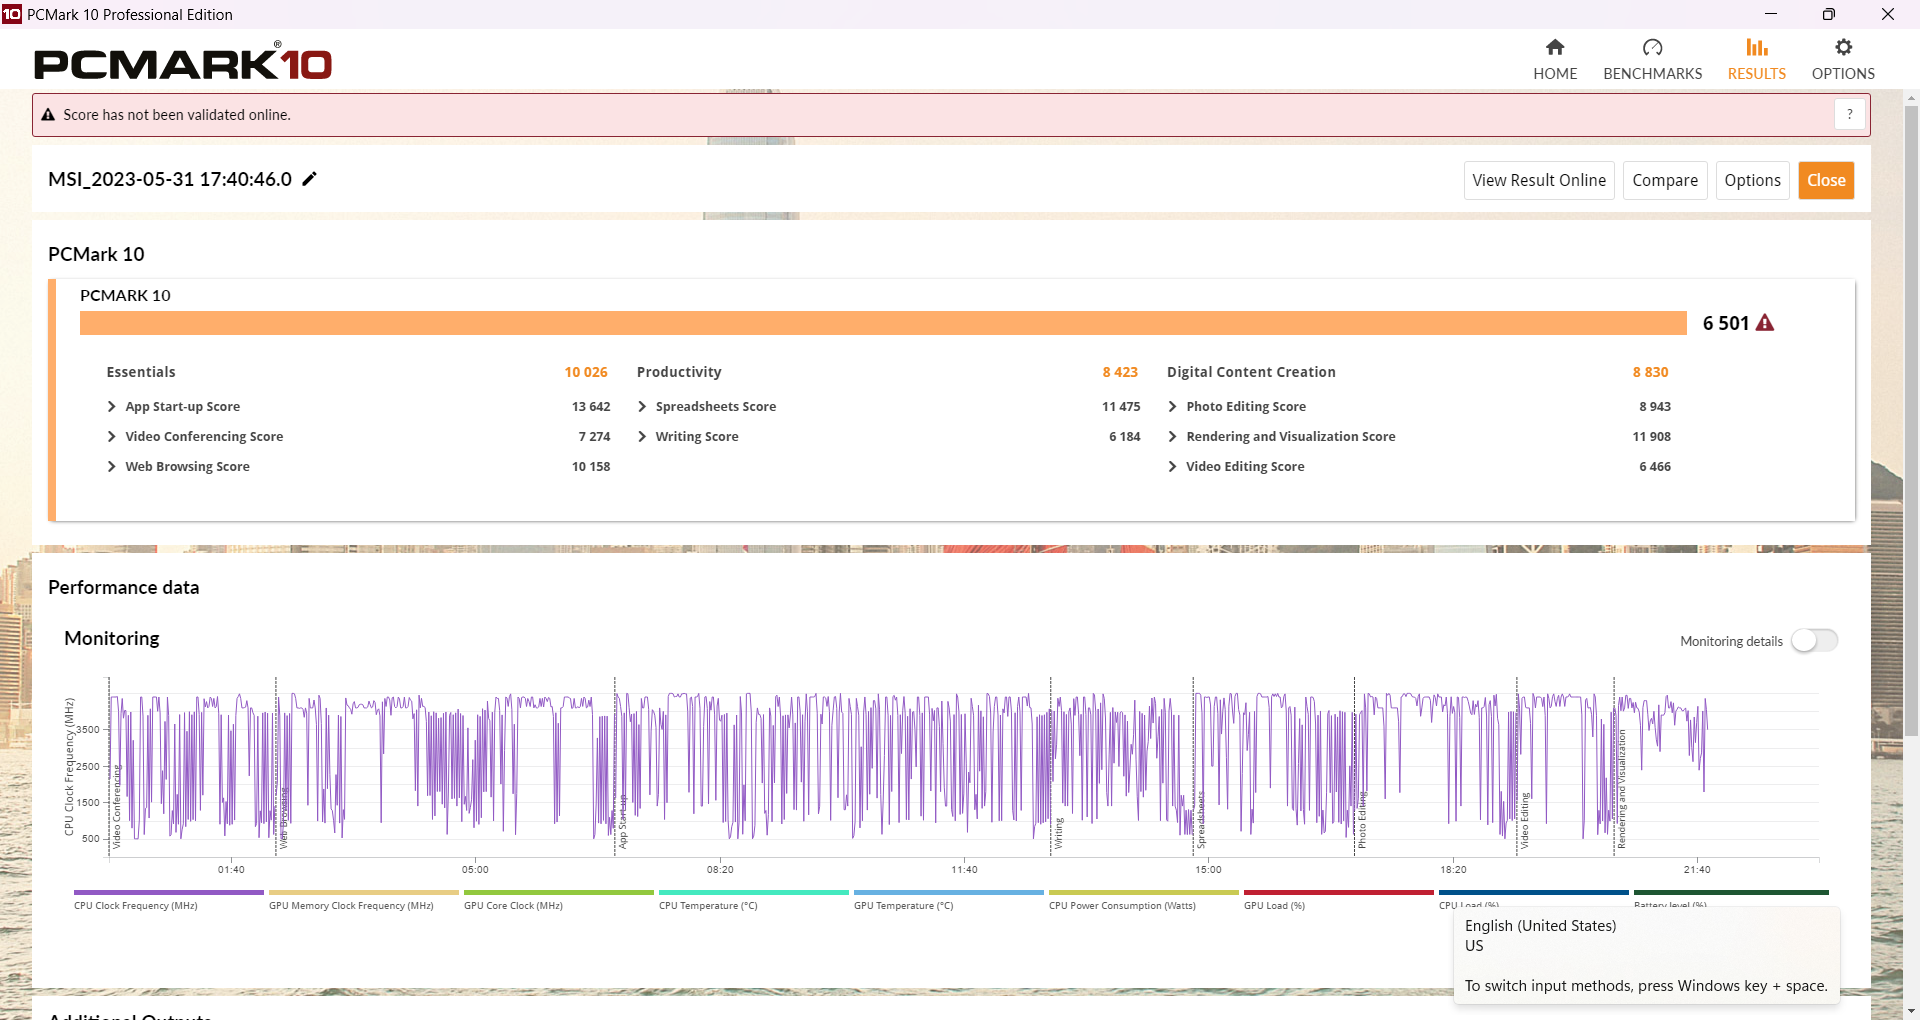The height and width of the screenshot is (1020, 1920).
Task: Click the Video Conferencing marker on chart
Action: click(116, 807)
